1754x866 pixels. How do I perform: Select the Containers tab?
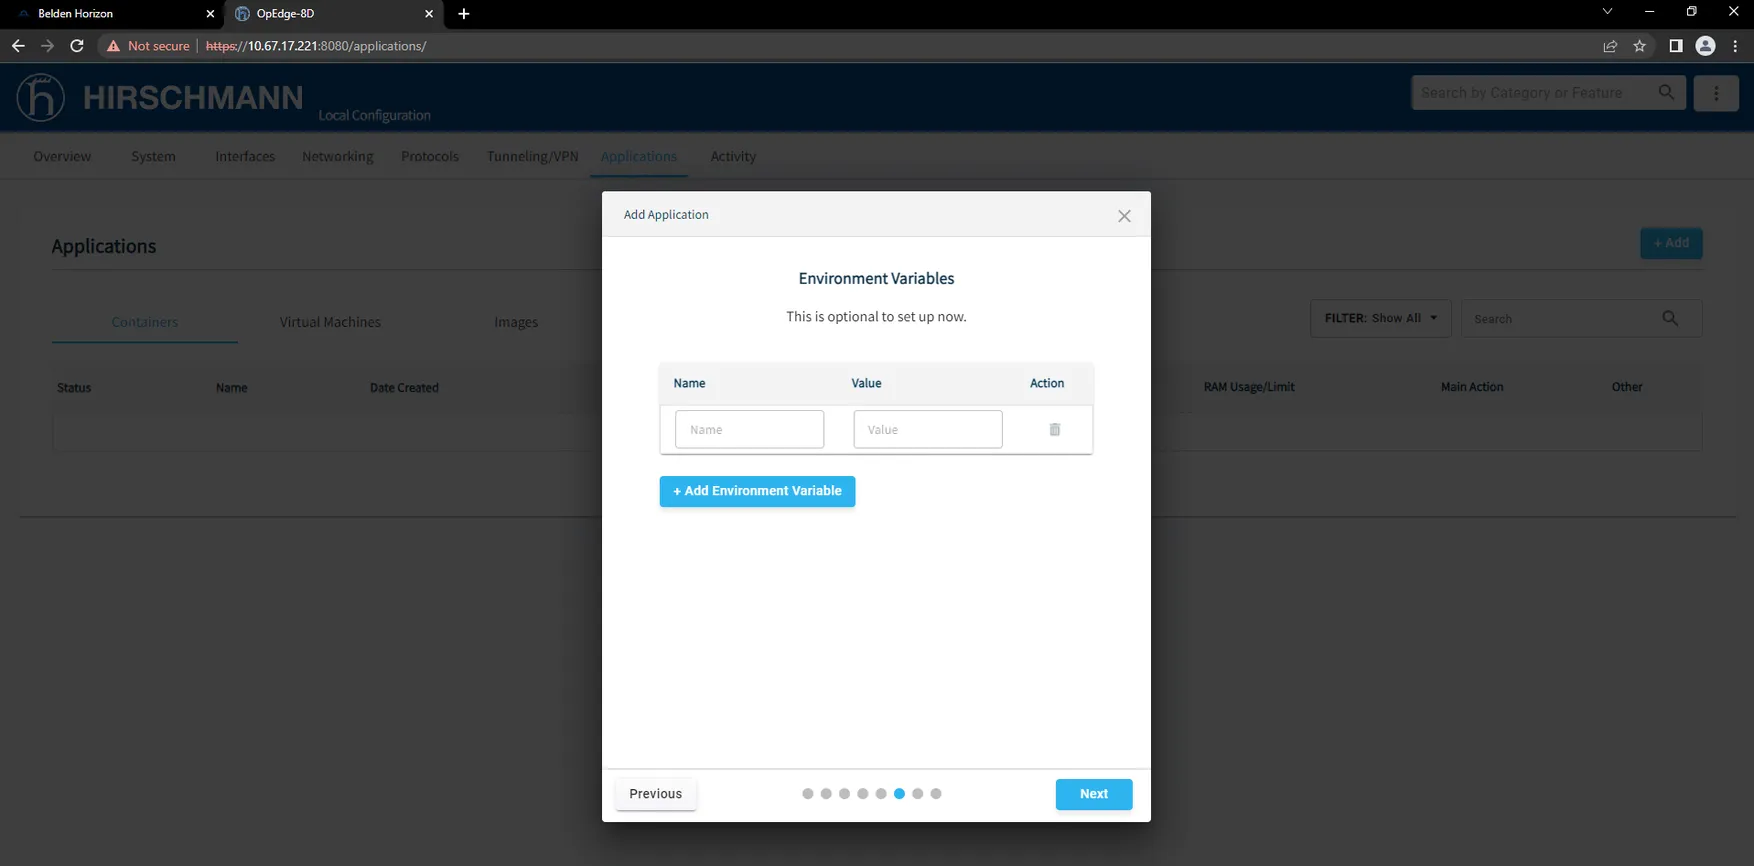(x=145, y=322)
